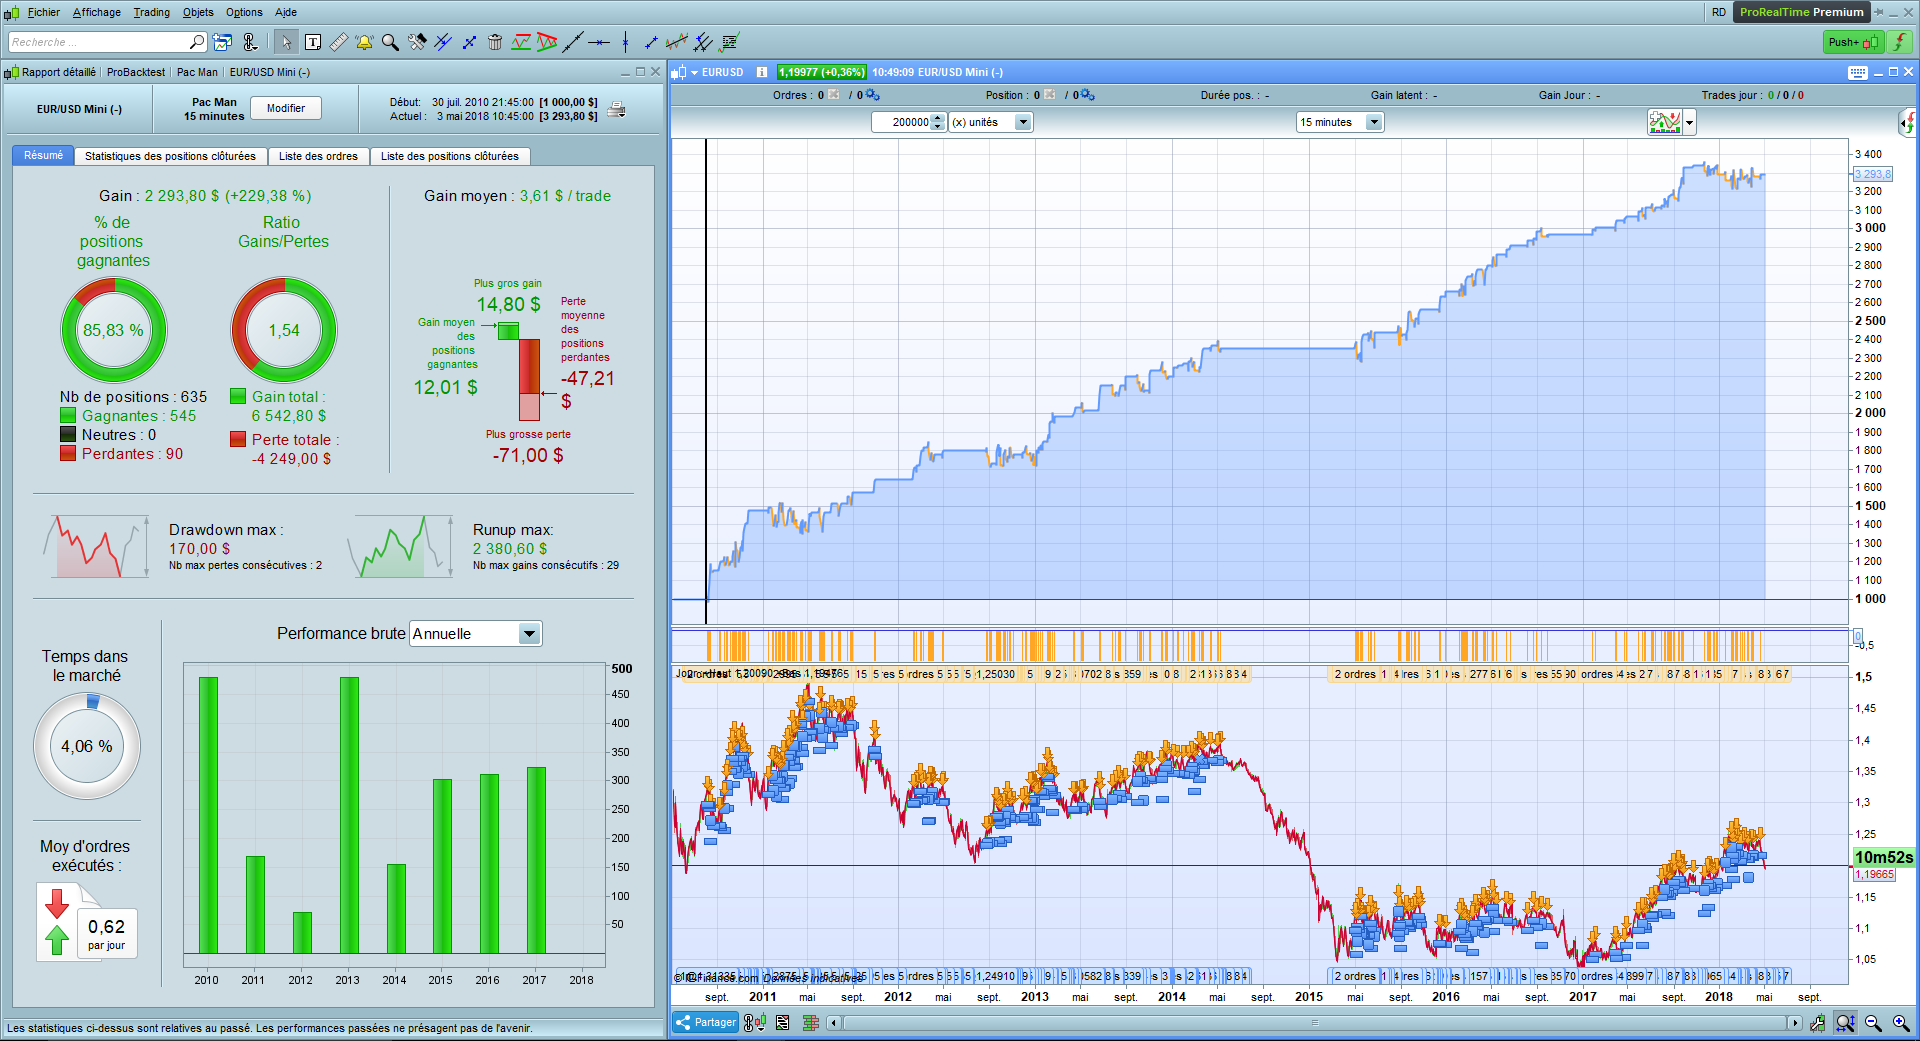Image resolution: width=1920 pixels, height=1041 pixels.
Task: Open the new chart window icon
Action: coord(223,42)
